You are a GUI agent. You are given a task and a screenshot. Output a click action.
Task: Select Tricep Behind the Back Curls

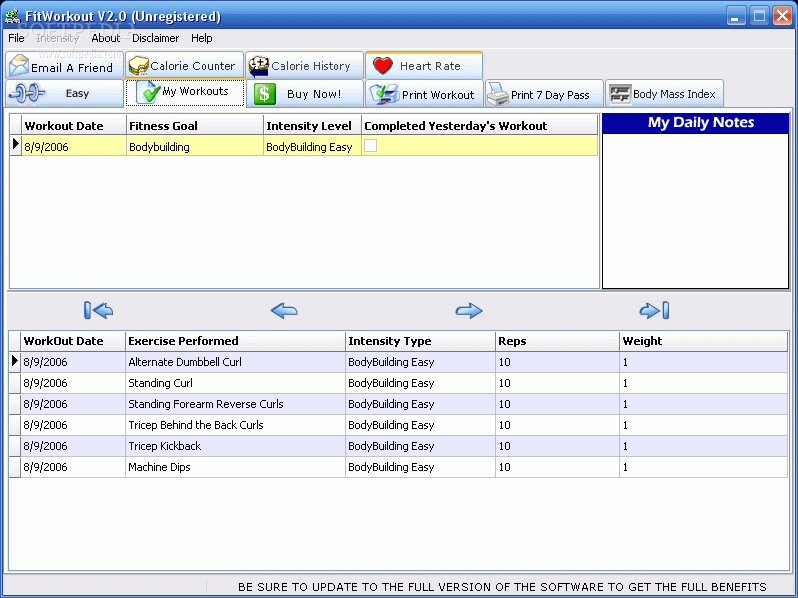click(x=235, y=425)
